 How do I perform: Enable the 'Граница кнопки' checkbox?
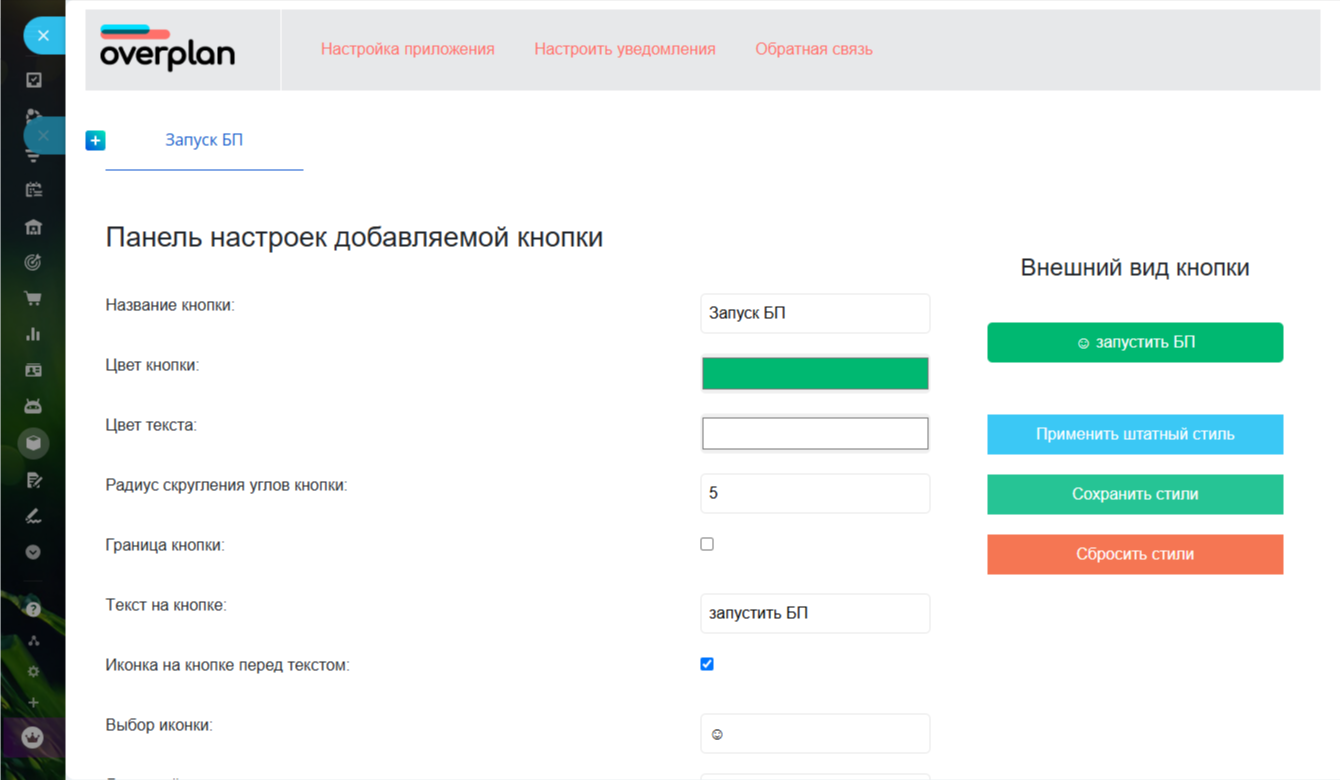[x=707, y=544]
